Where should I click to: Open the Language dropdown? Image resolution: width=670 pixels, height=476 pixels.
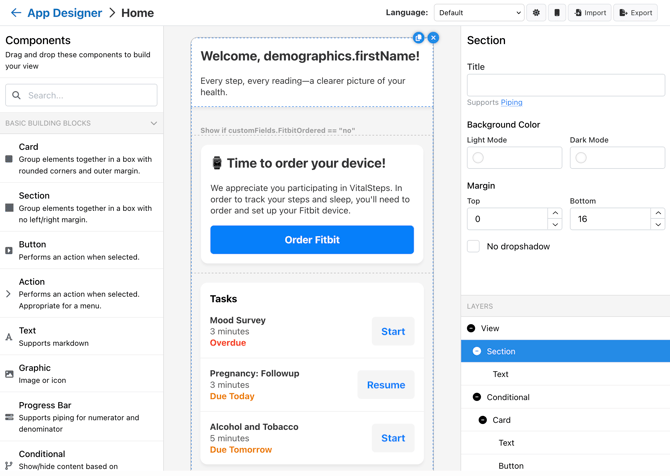[x=479, y=13]
